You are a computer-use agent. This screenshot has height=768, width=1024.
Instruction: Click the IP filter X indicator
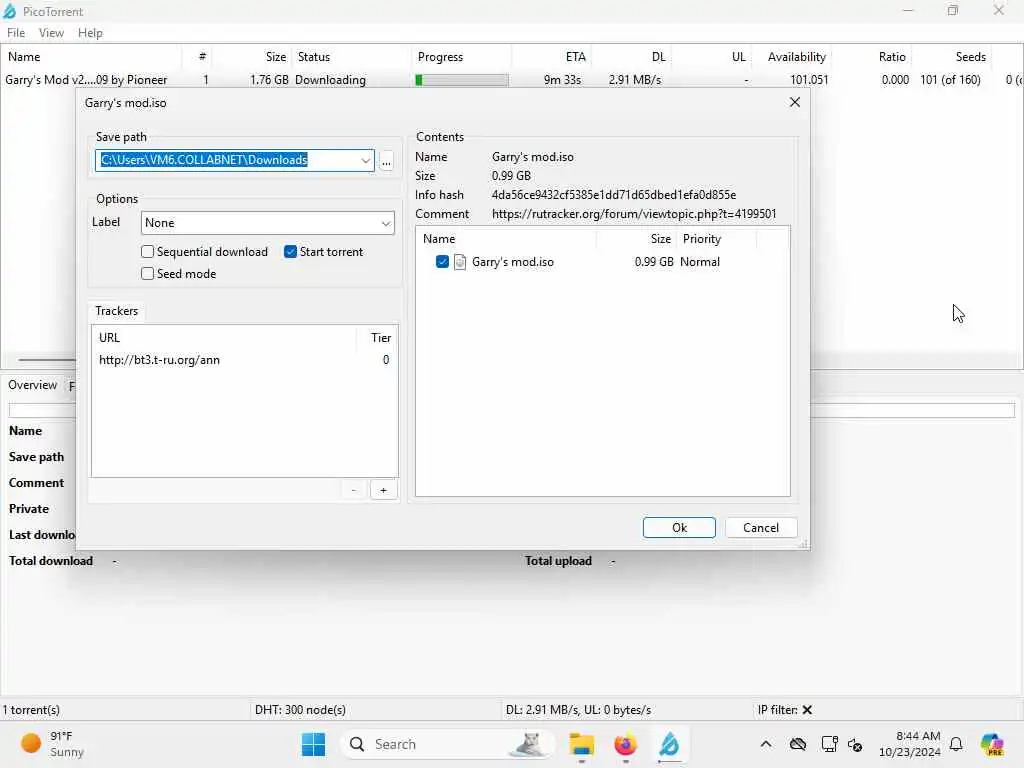[x=807, y=710]
